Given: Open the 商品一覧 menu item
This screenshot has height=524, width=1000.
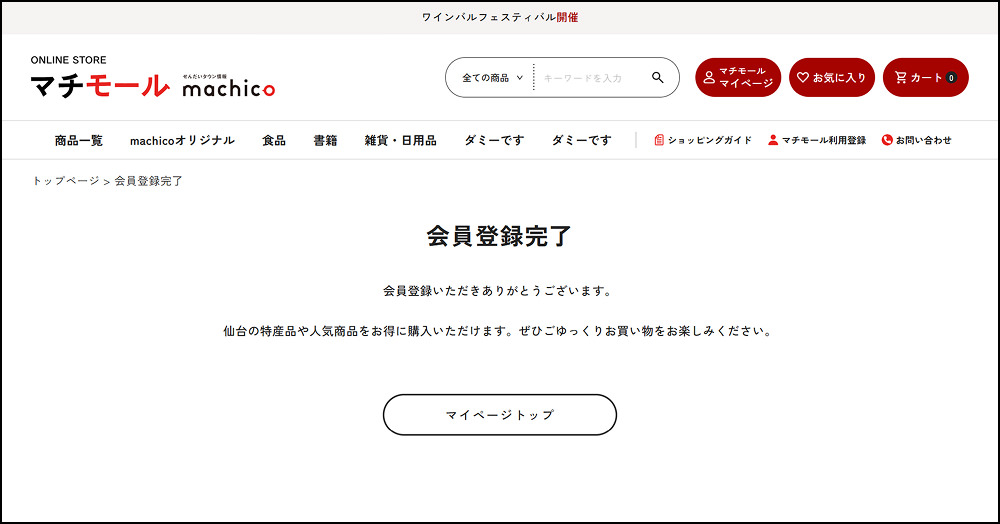Looking at the screenshot, I should 79,141.
